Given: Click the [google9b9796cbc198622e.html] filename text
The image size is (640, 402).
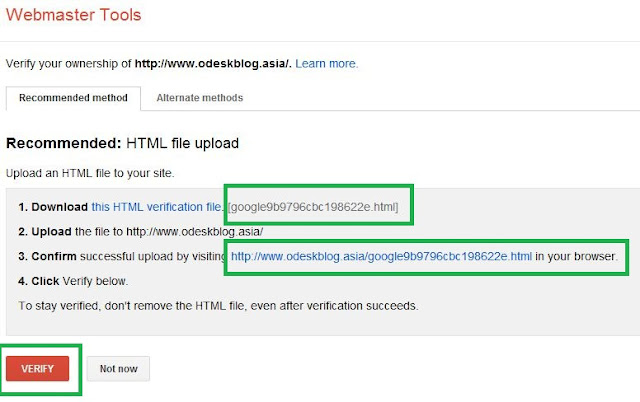Looking at the screenshot, I should click(313, 207).
